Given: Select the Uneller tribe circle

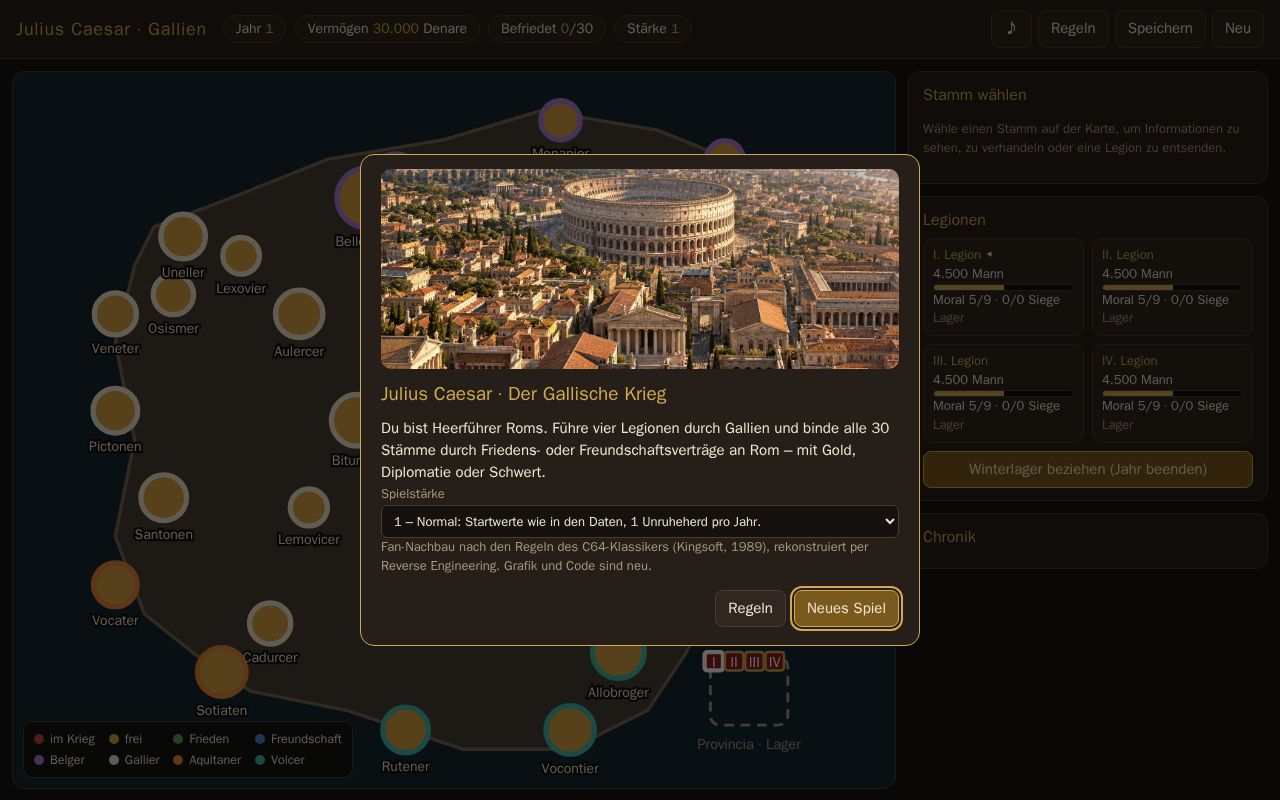Looking at the screenshot, I should coord(183,237).
